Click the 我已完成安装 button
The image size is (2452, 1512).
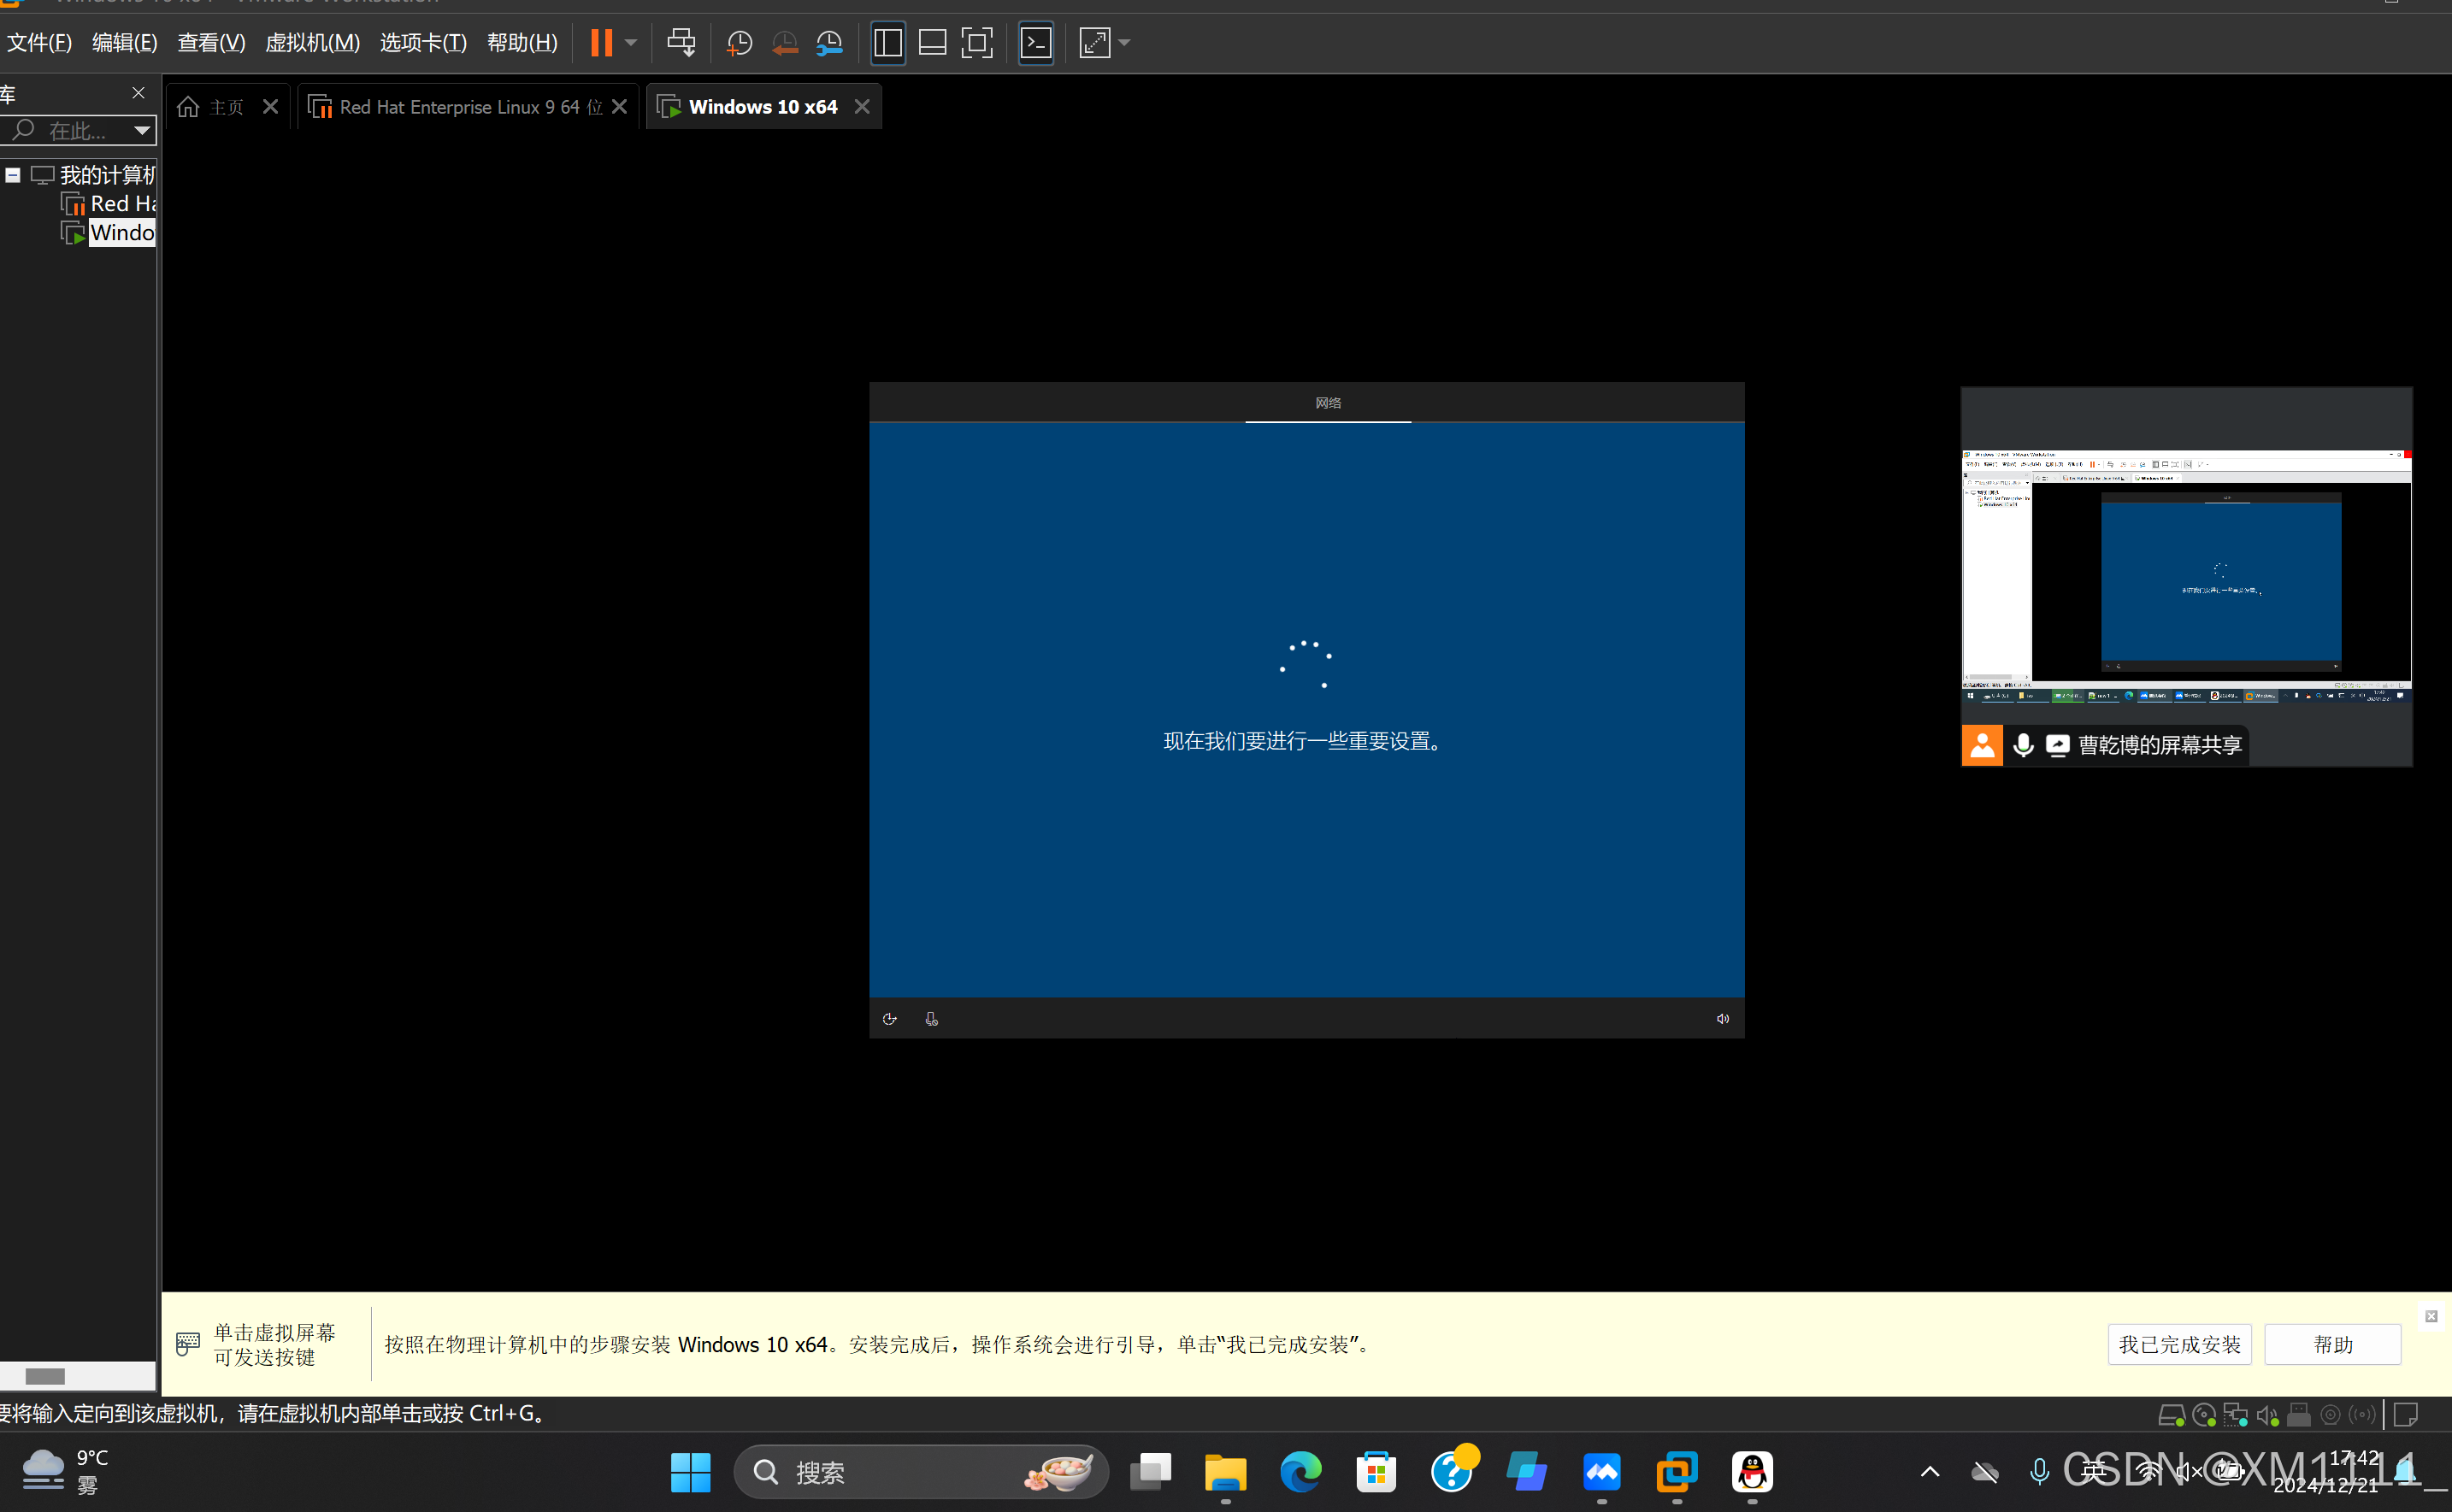pos(2179,1345)
